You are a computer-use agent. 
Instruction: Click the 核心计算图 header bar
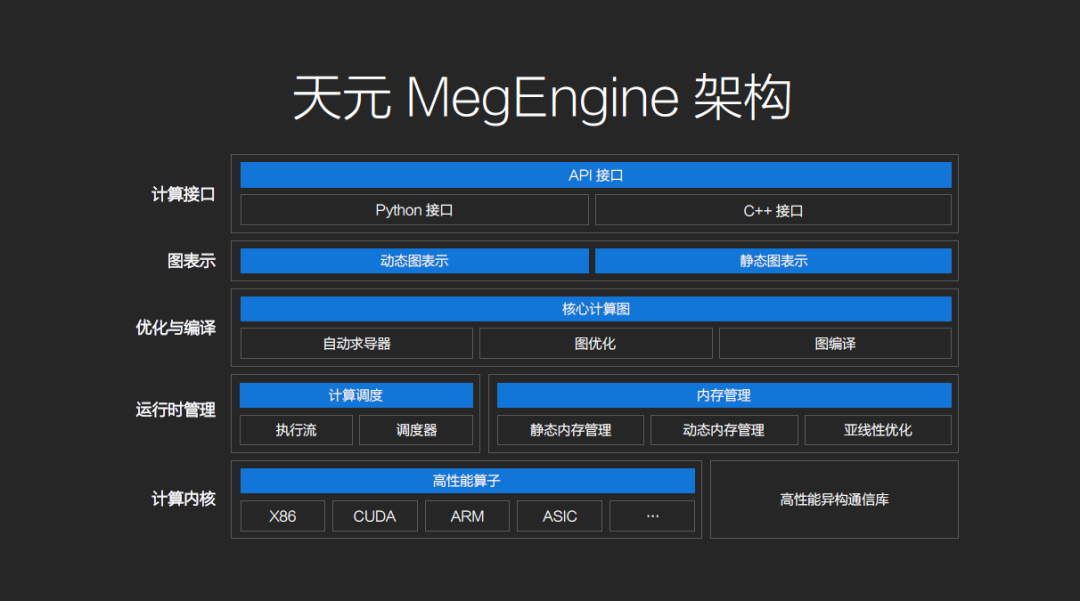tap(595, 309)
